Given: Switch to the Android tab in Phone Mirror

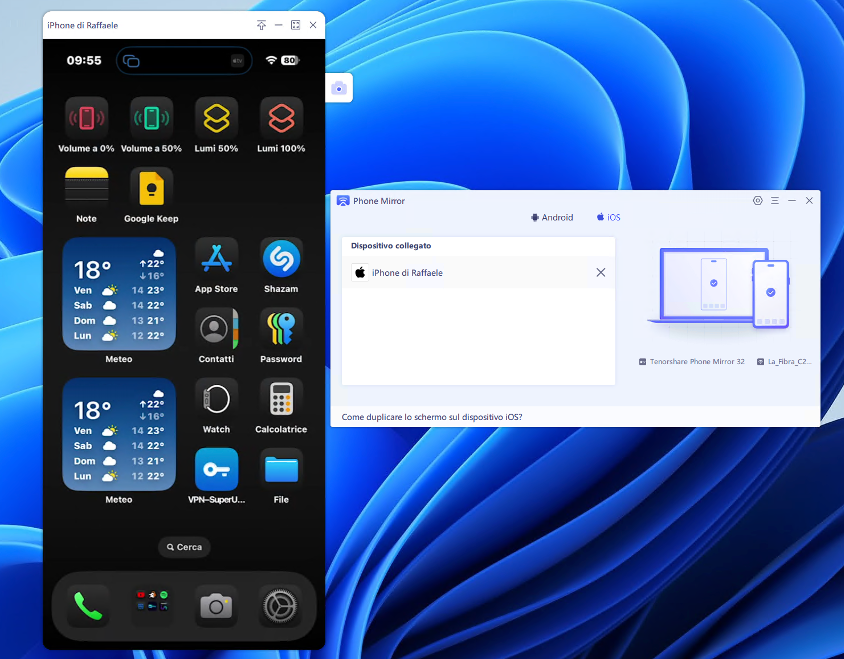Looking at the screenshot, I should tap(551, 216).
